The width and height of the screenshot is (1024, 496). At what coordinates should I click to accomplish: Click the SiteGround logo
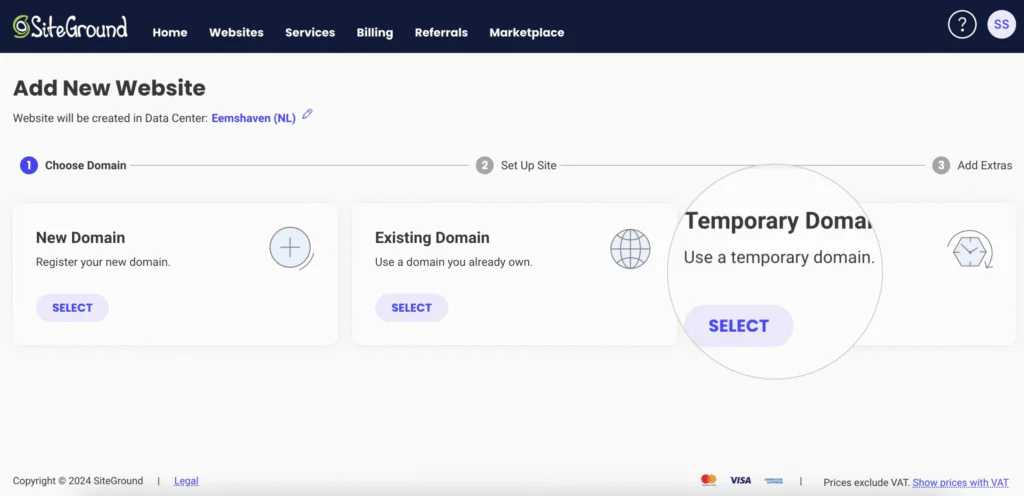coord(70,27)
